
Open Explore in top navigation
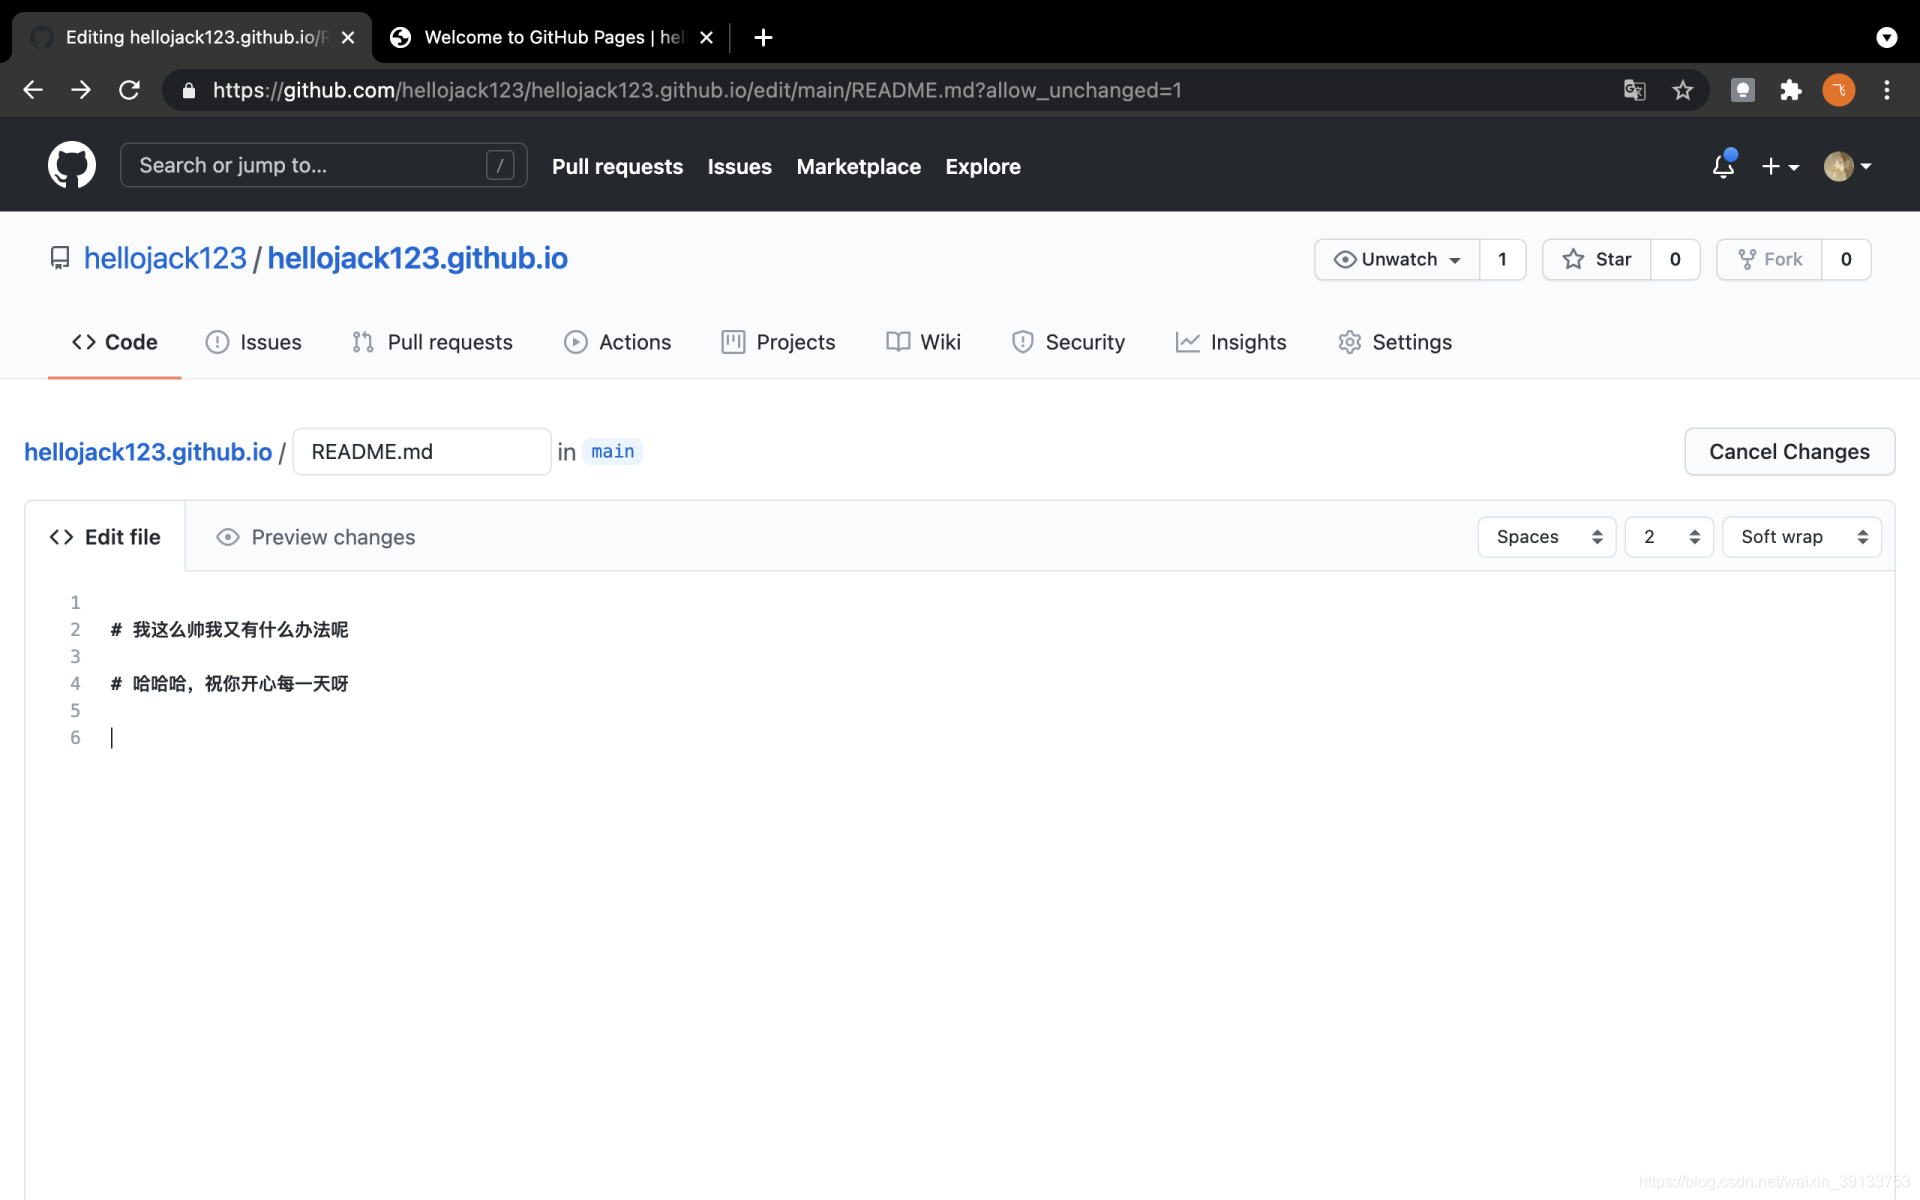tap(983, 166)
